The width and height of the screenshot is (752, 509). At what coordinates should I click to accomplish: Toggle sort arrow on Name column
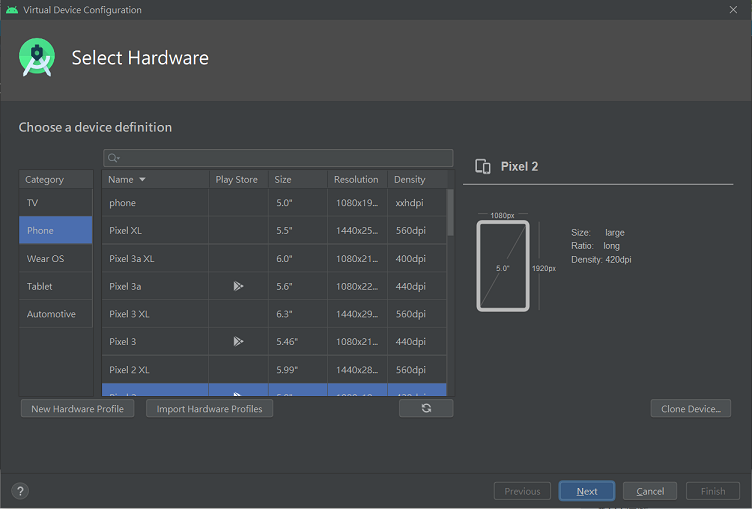142,179
